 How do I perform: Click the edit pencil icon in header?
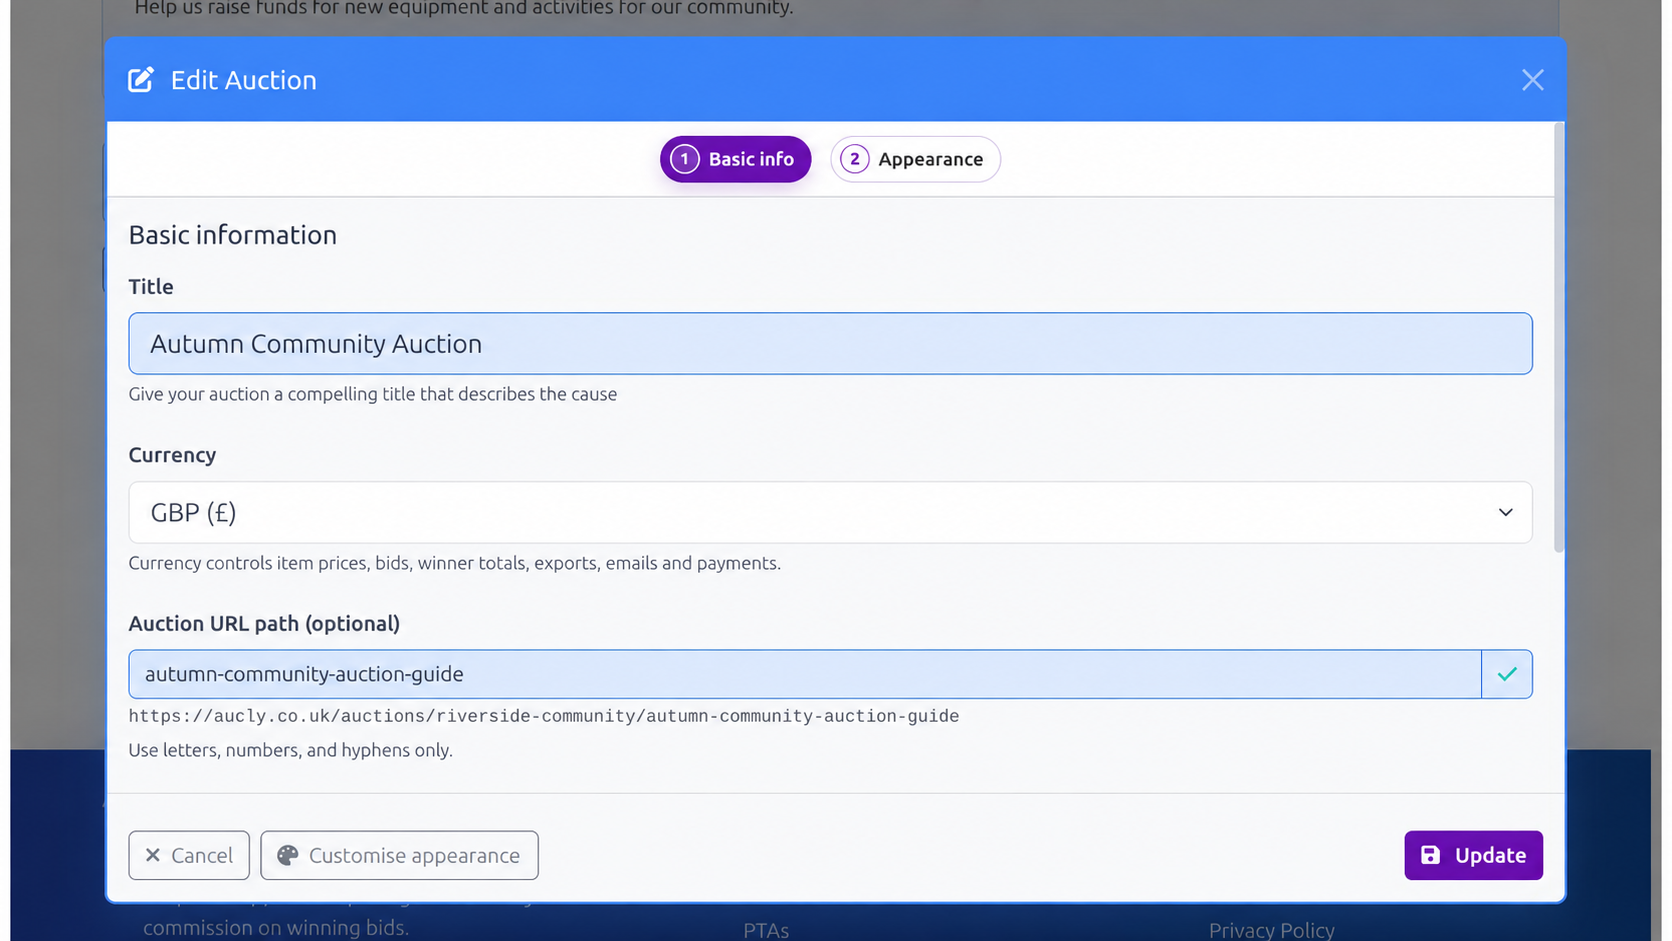(141, 79)
